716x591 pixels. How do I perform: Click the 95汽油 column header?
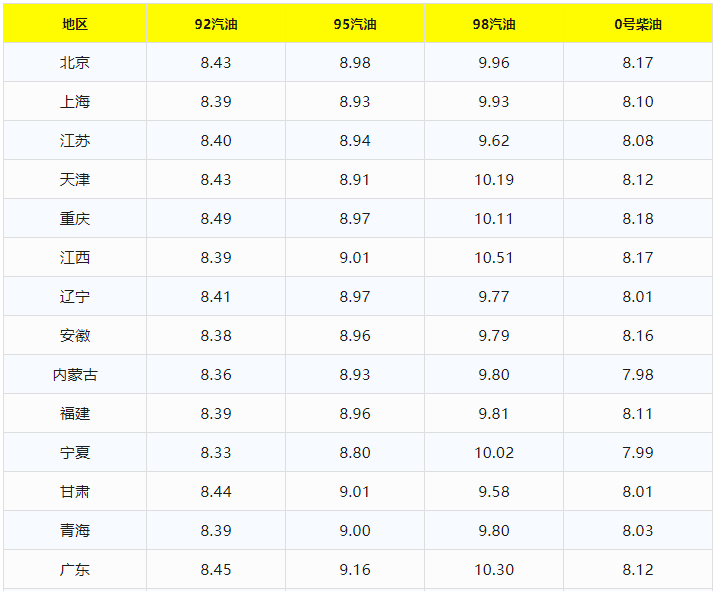pyautogui.click(x=355, y=24)
